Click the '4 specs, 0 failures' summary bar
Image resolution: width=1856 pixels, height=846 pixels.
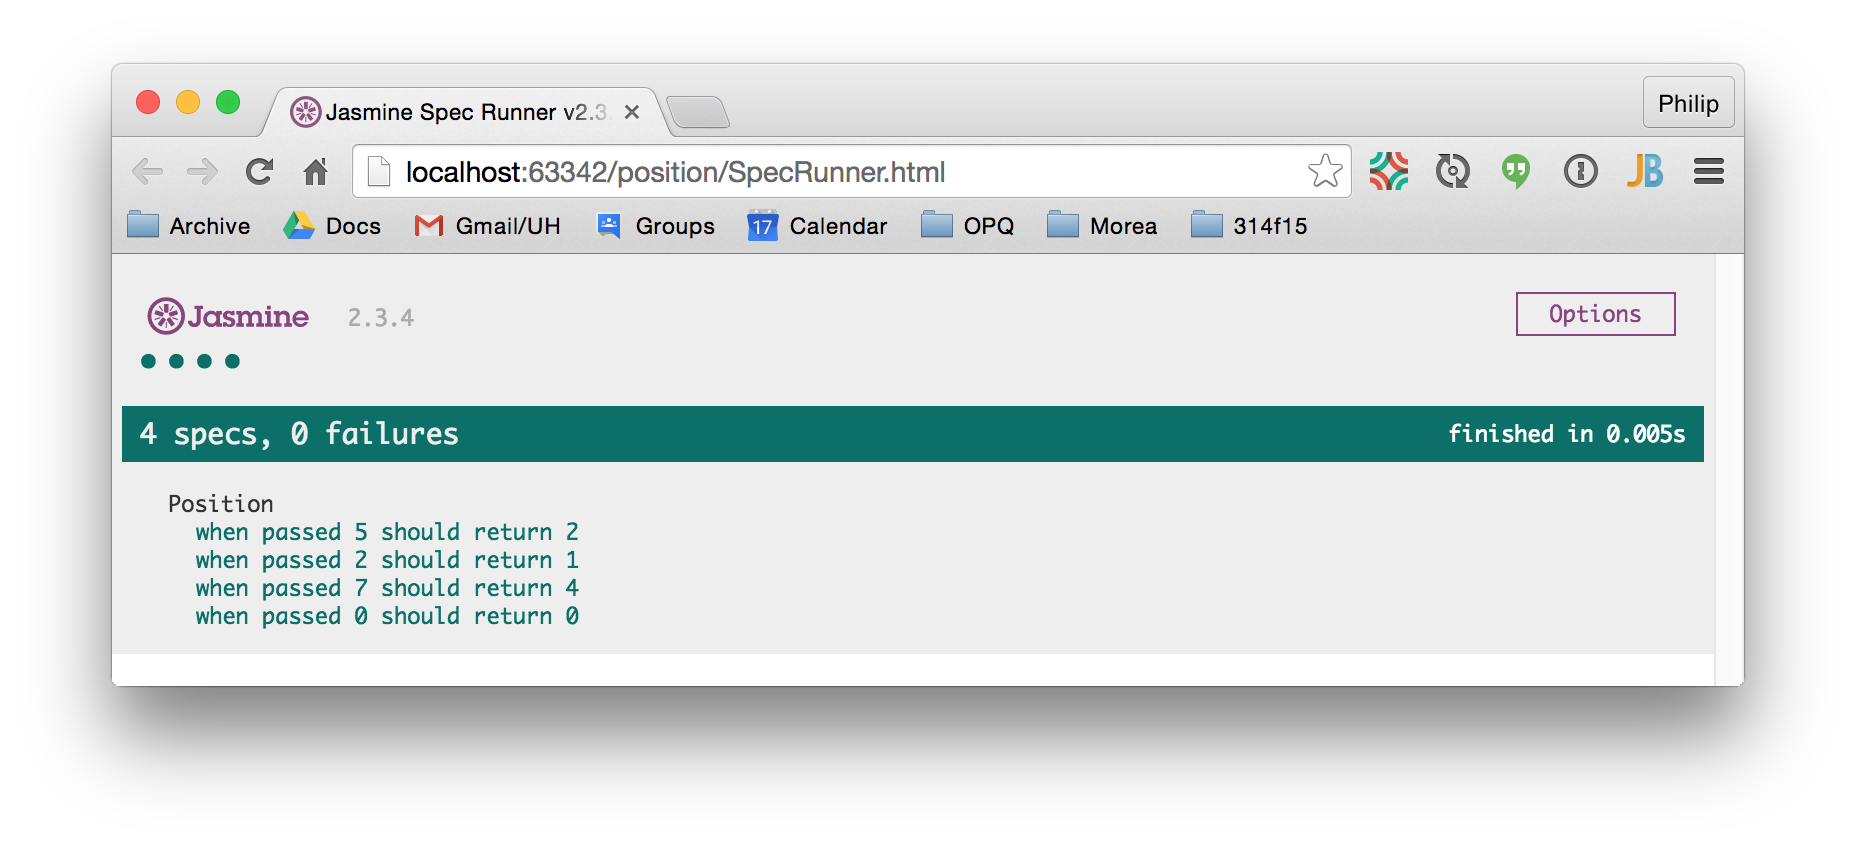point(912,434)
